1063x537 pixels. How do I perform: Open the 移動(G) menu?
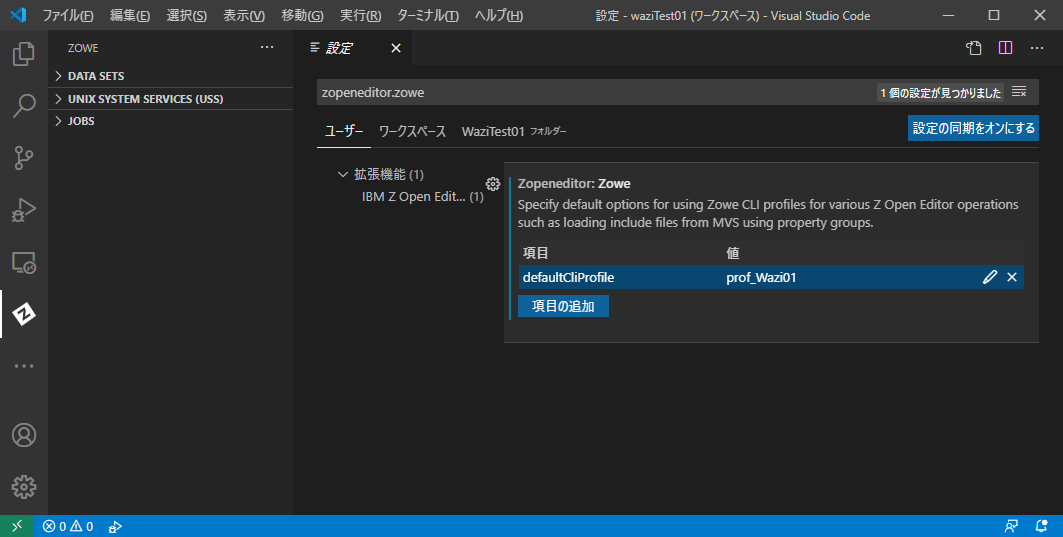point(302,15)
